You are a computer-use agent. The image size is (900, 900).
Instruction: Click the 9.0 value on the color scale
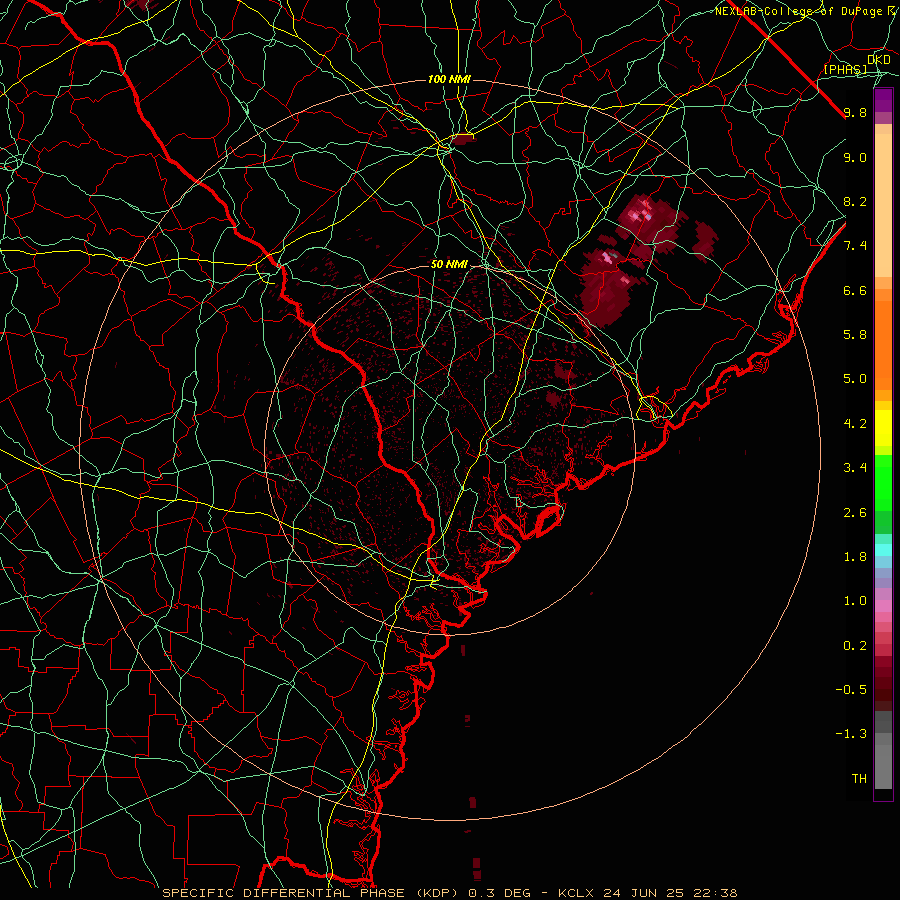855,157
